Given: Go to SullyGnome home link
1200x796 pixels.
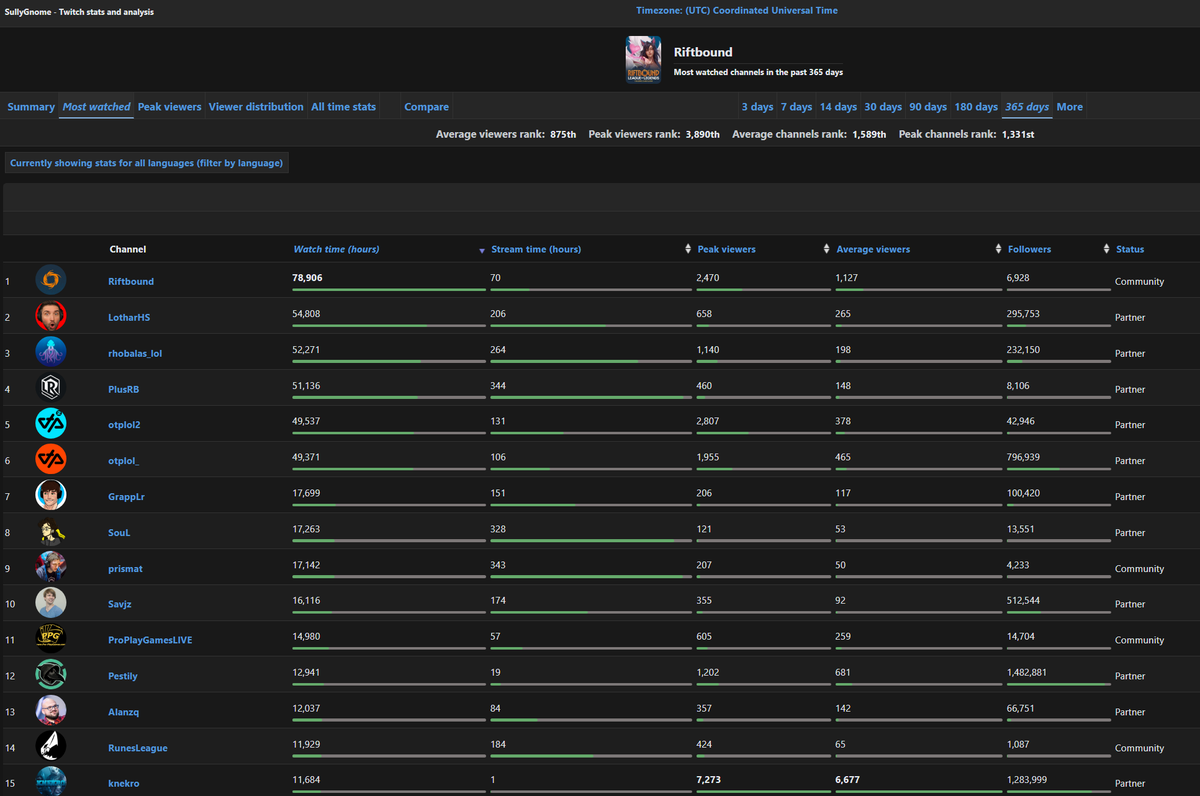Looking at the screenshot, I should (x=80, y=12).
